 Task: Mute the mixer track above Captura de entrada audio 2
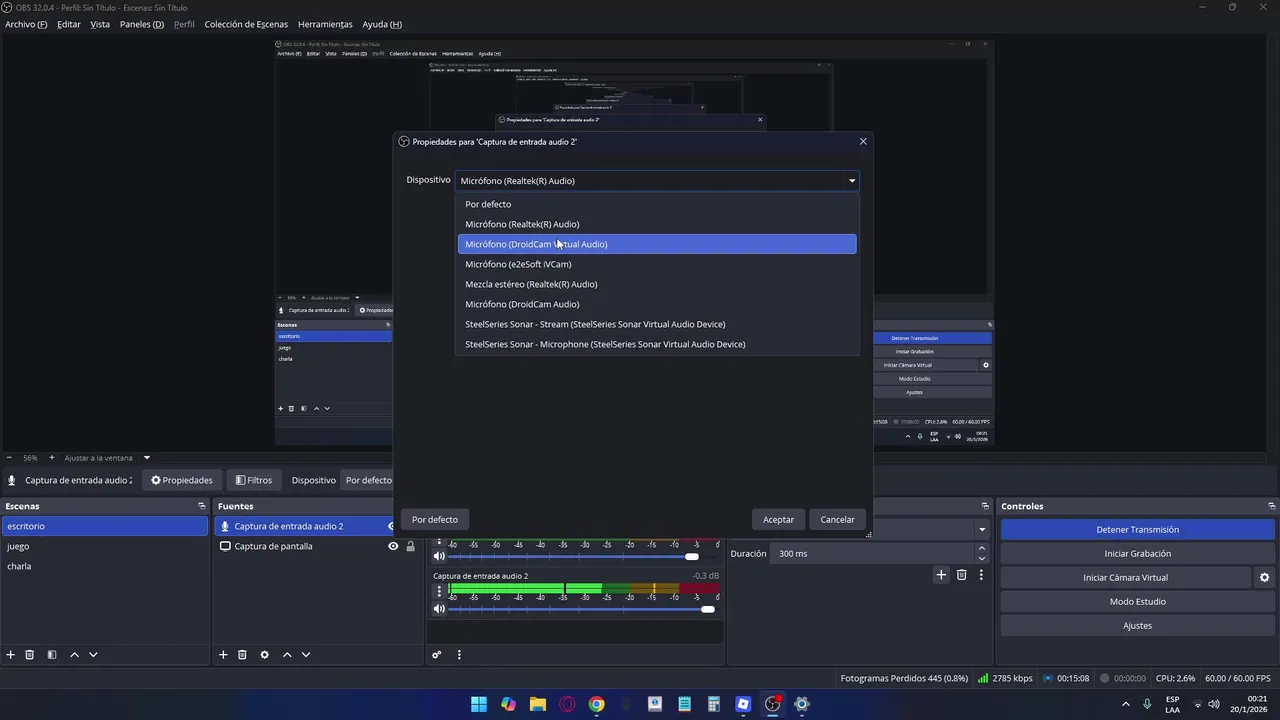pos(439,556)
